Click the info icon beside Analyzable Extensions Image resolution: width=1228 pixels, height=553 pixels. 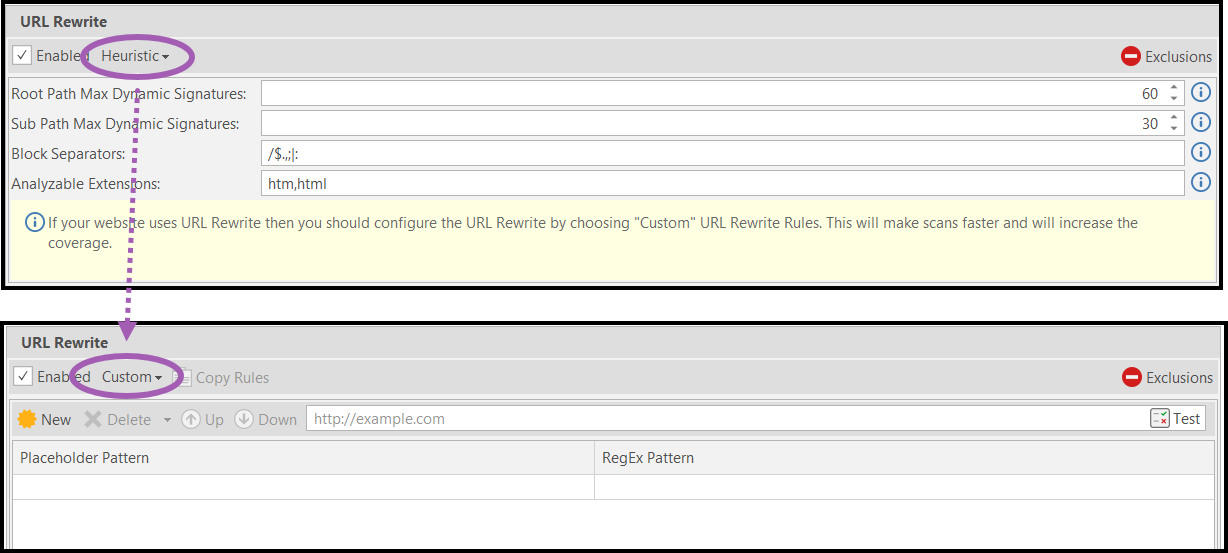point(1201,183)
